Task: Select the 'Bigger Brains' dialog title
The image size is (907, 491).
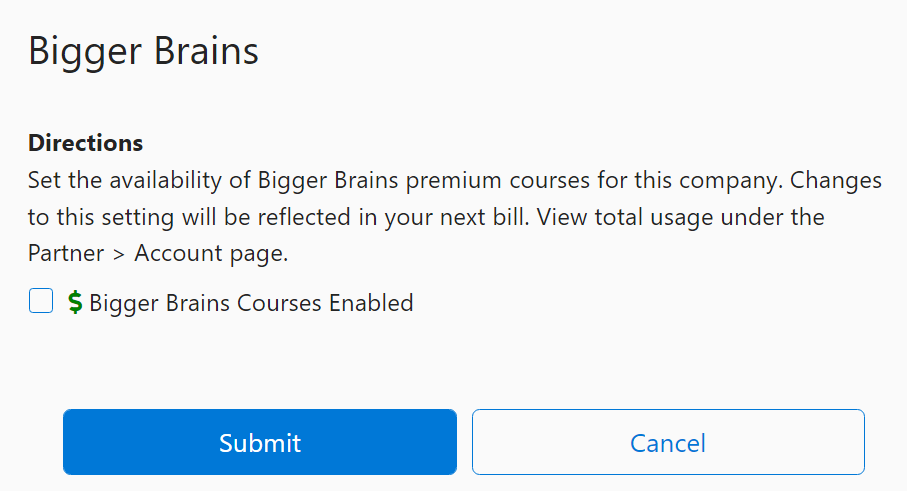Action: tap(143, 51)
